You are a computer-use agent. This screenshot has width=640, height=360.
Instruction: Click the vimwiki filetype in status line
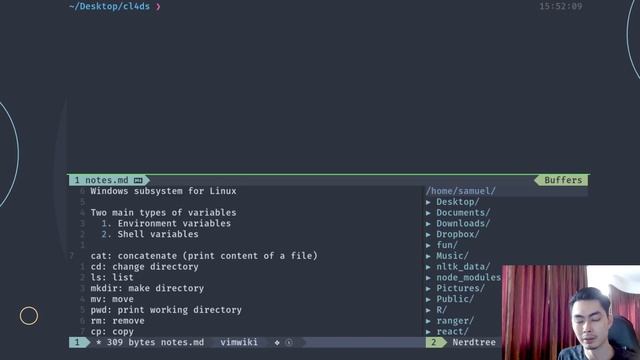coord(239,342)
